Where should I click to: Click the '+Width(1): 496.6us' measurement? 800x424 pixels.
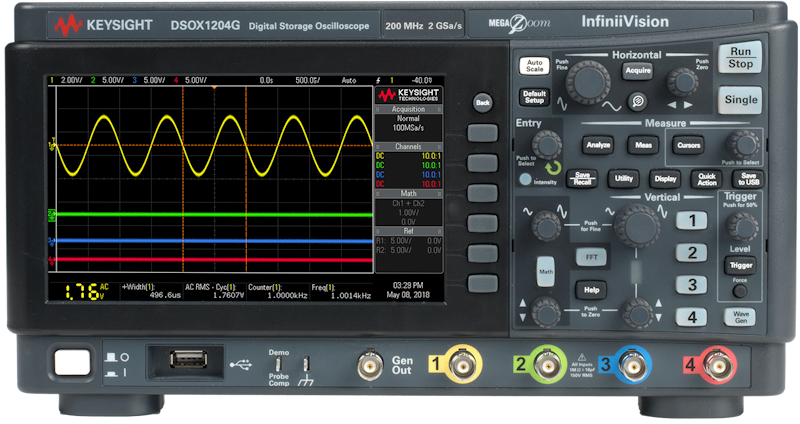(x=152, y=291)
